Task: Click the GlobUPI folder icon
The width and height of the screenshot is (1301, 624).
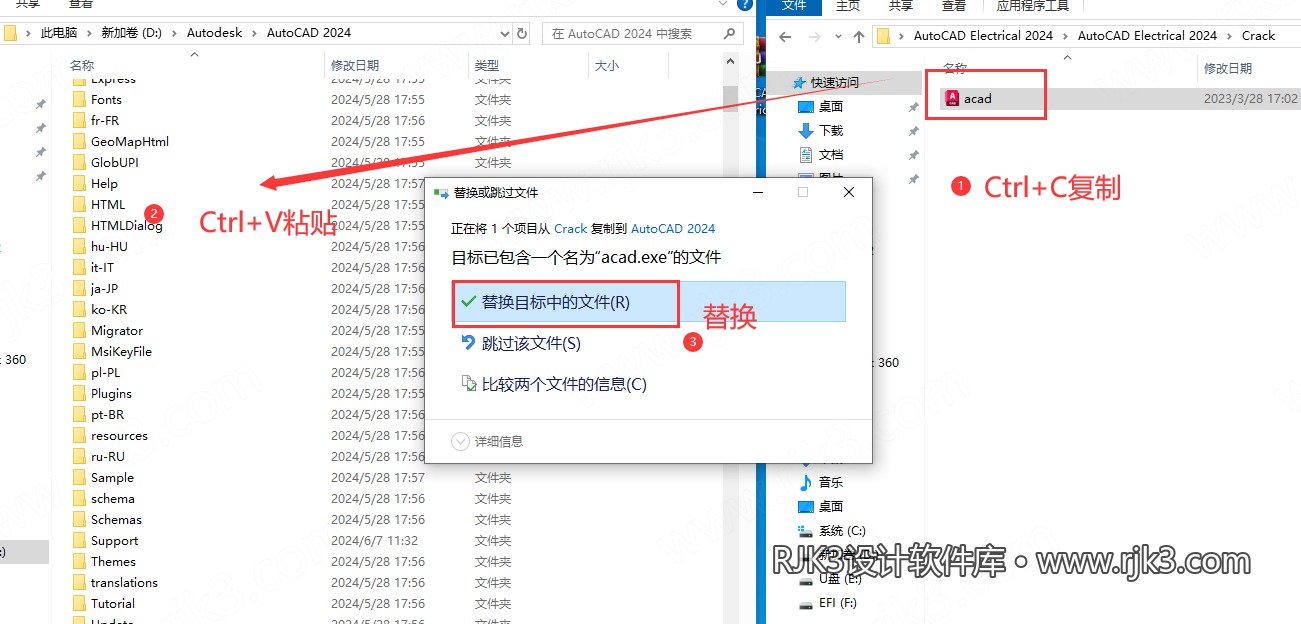Action: [79, 162]
